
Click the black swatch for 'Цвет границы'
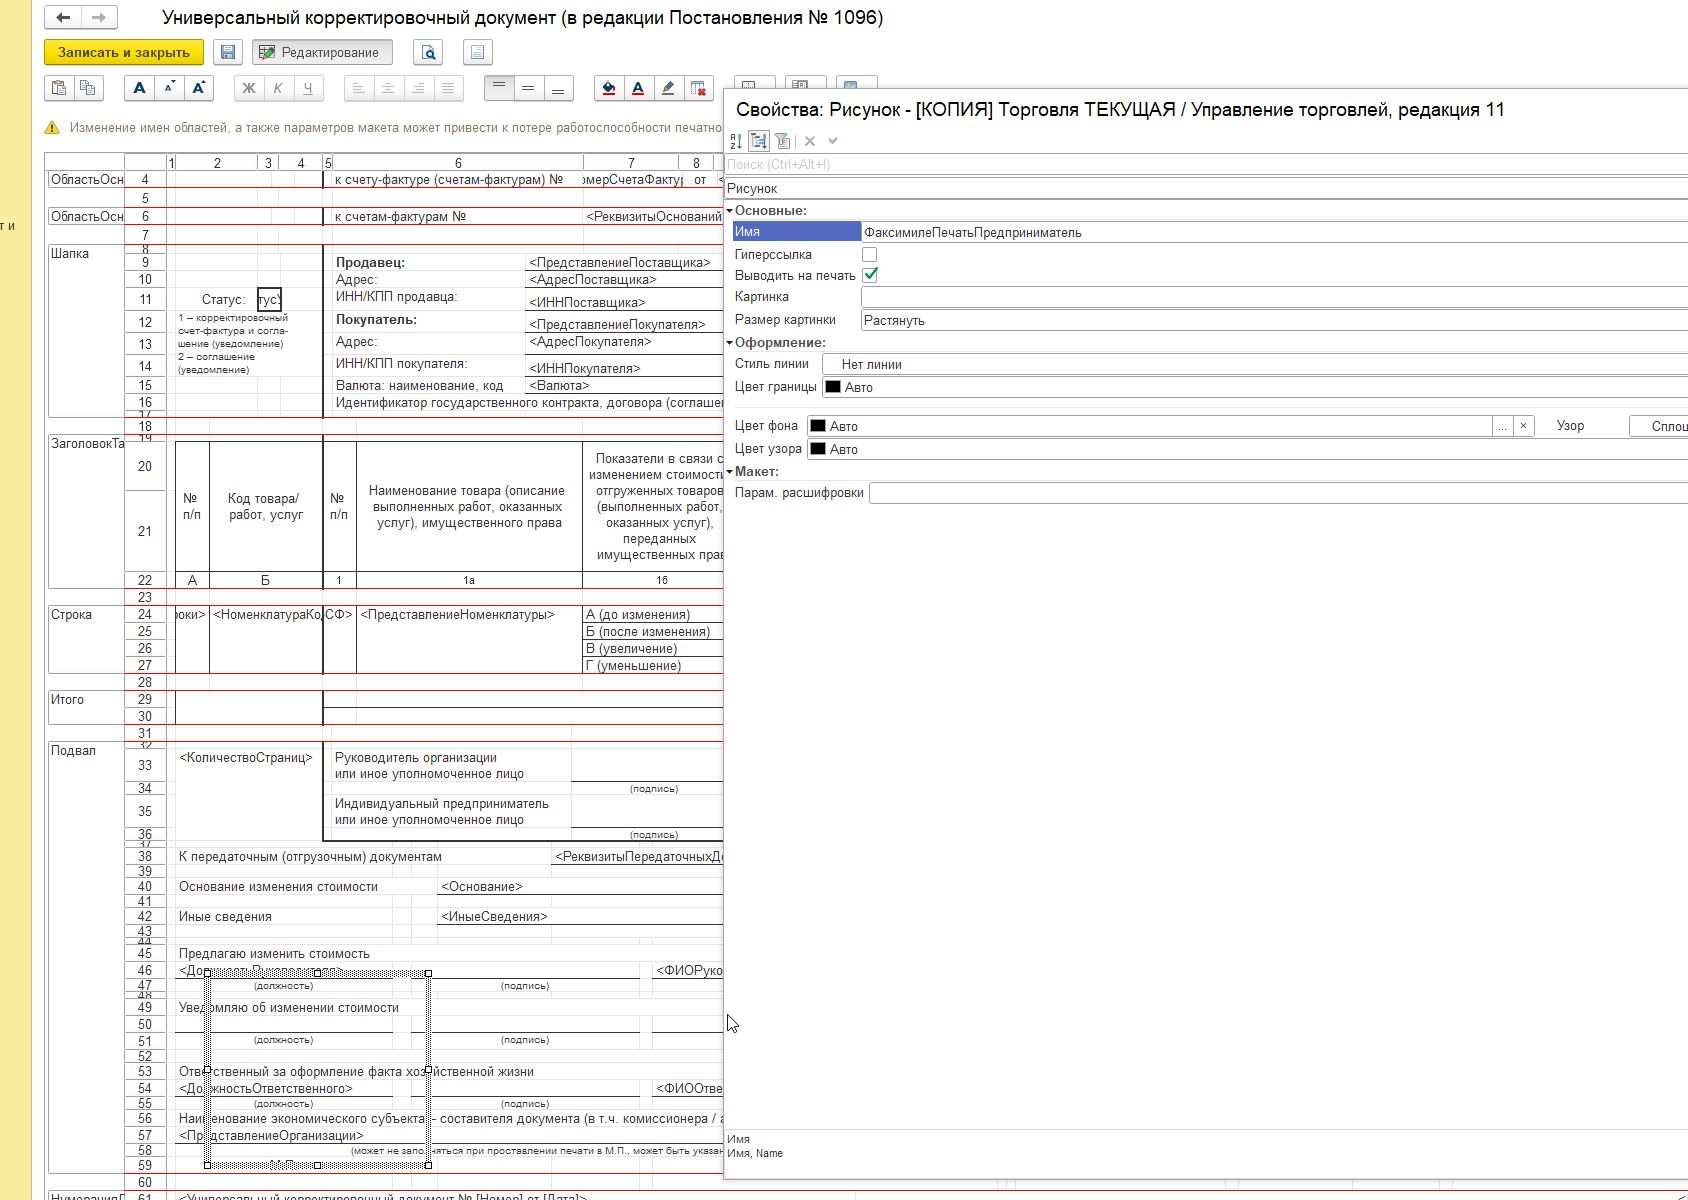(x=833, y=387)
